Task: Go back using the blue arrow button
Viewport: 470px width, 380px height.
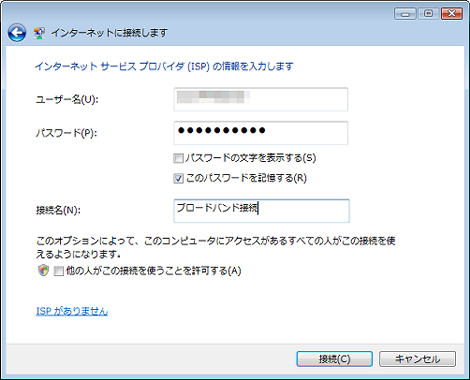Action: click(17, 33)
